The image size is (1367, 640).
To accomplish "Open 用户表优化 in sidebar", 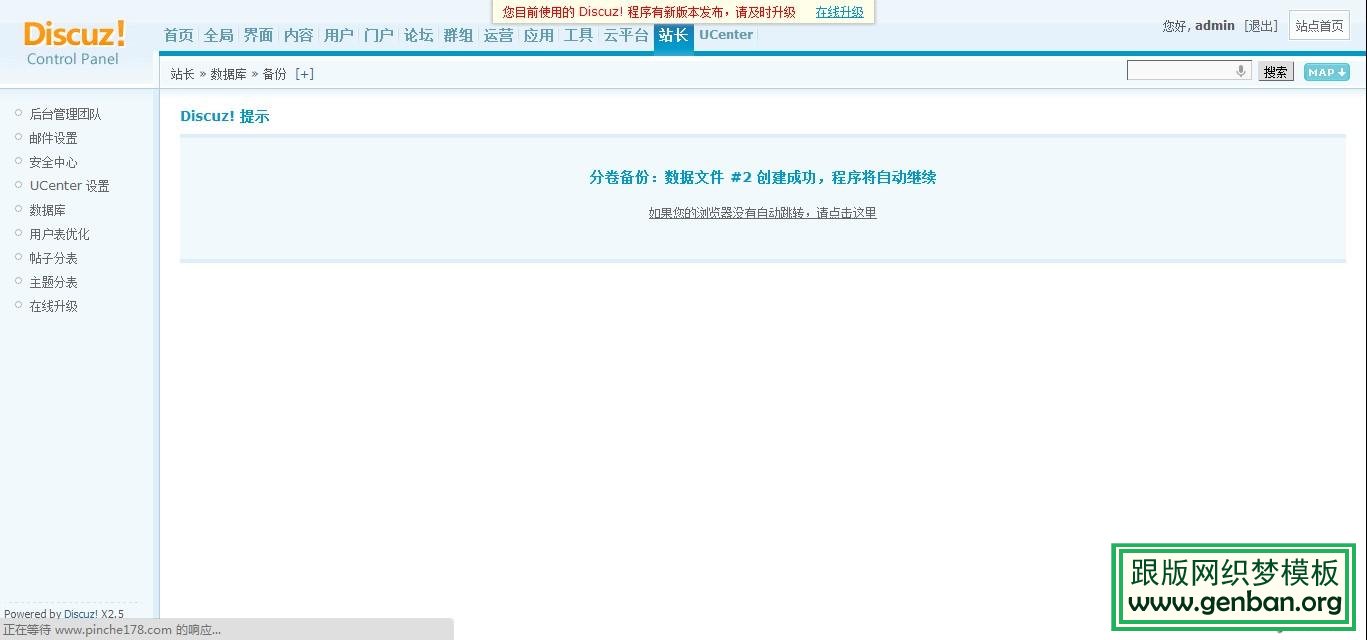I will coord(59,234).
